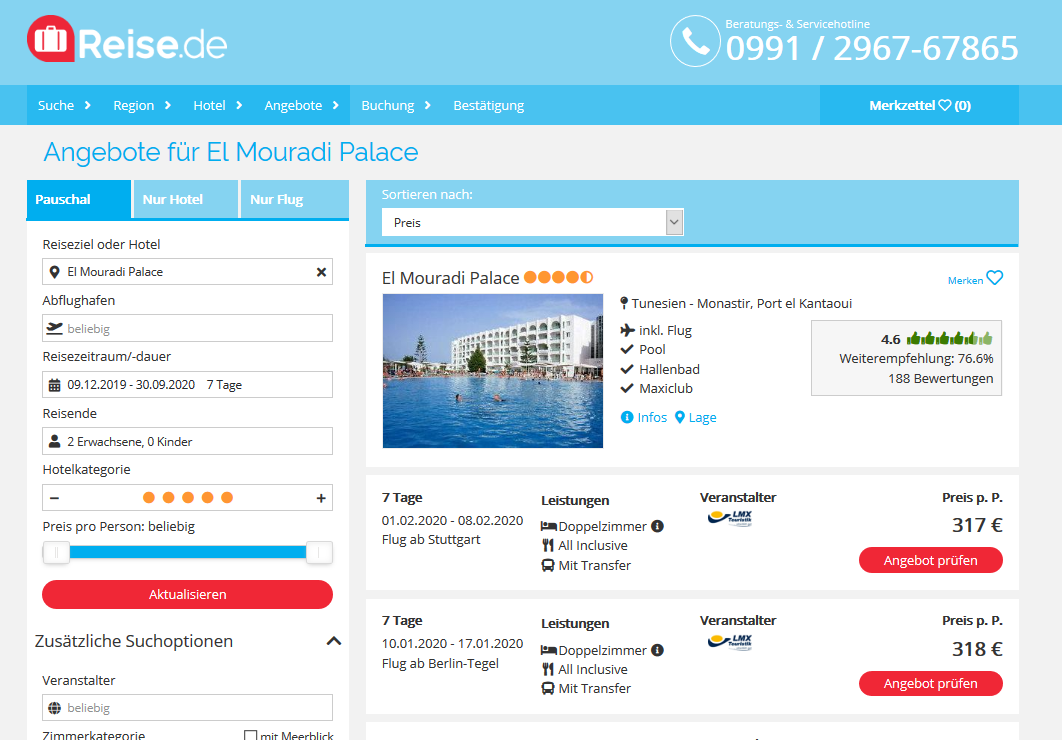The height and width of the screenshot is (740, 1062).
Task: Click the hotline number 0991 / 2967-67865
Action: pyautogui.click(x=872, y=48)
